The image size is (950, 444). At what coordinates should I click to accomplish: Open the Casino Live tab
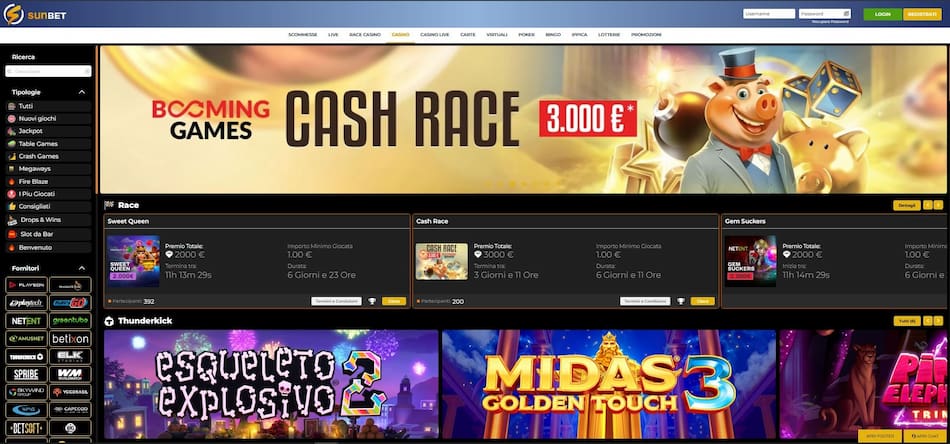[x=434, y=35]
